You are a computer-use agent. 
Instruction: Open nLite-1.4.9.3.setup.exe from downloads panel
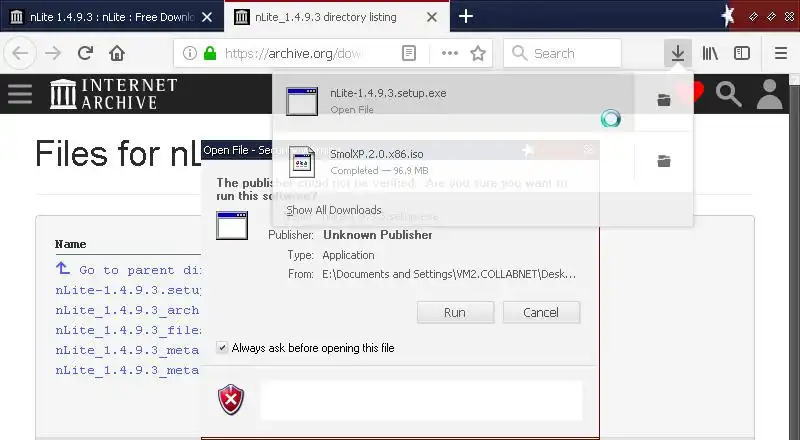pyautogui.click(x=453, y=101)
